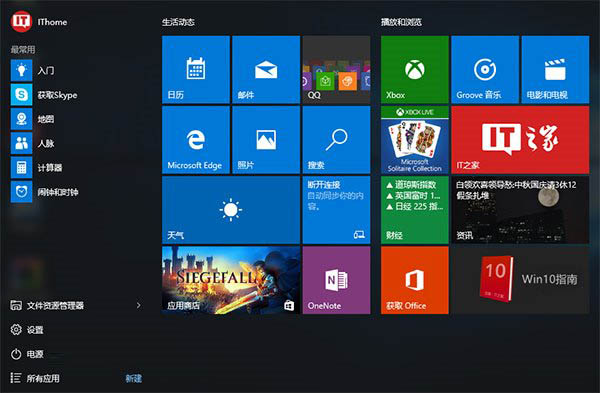Open 设置 Settings
Image resolution: width=600 pixels, height=393 pixels.
pos(27,329)
